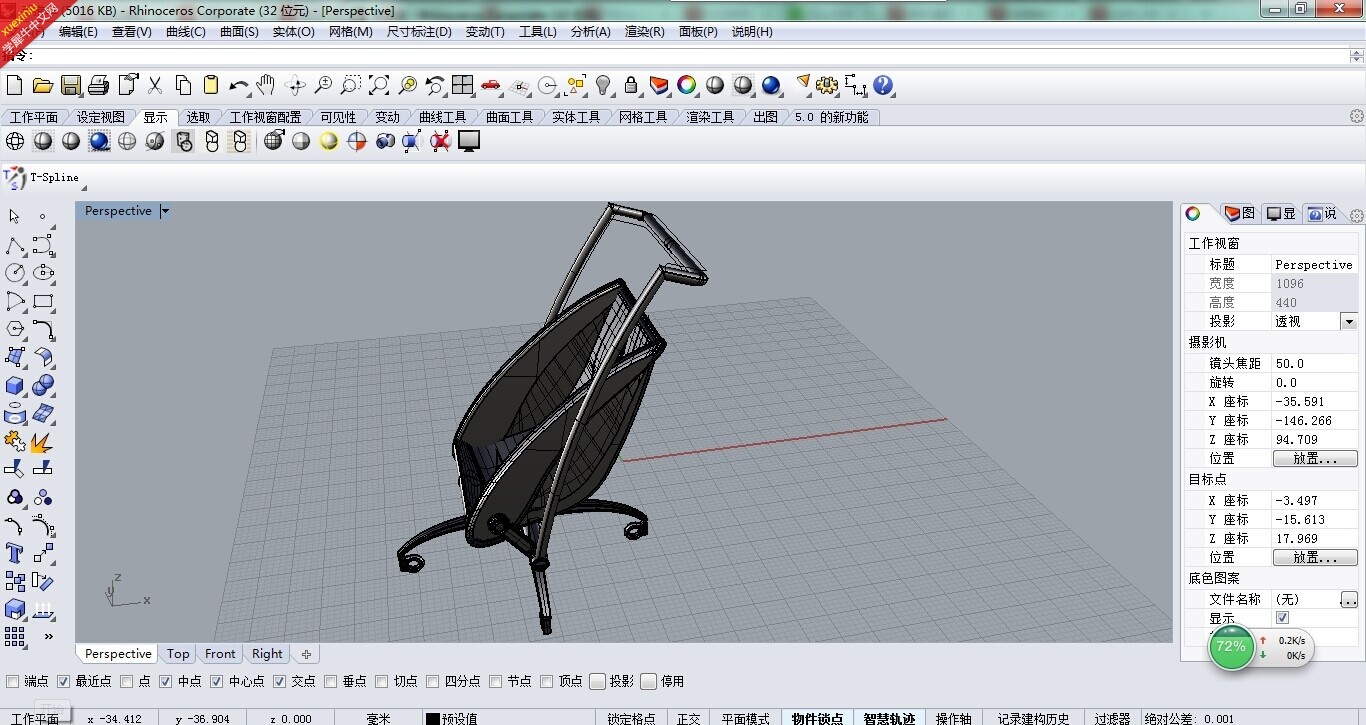Click the blue Rendered sphere display icon

point(99,141)
